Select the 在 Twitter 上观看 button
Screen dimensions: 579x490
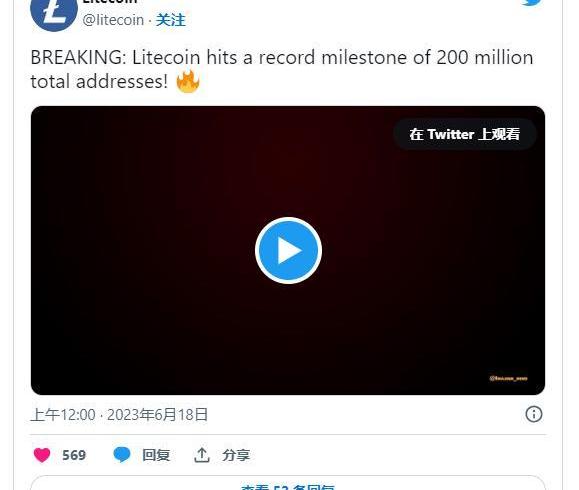(465, 134)
